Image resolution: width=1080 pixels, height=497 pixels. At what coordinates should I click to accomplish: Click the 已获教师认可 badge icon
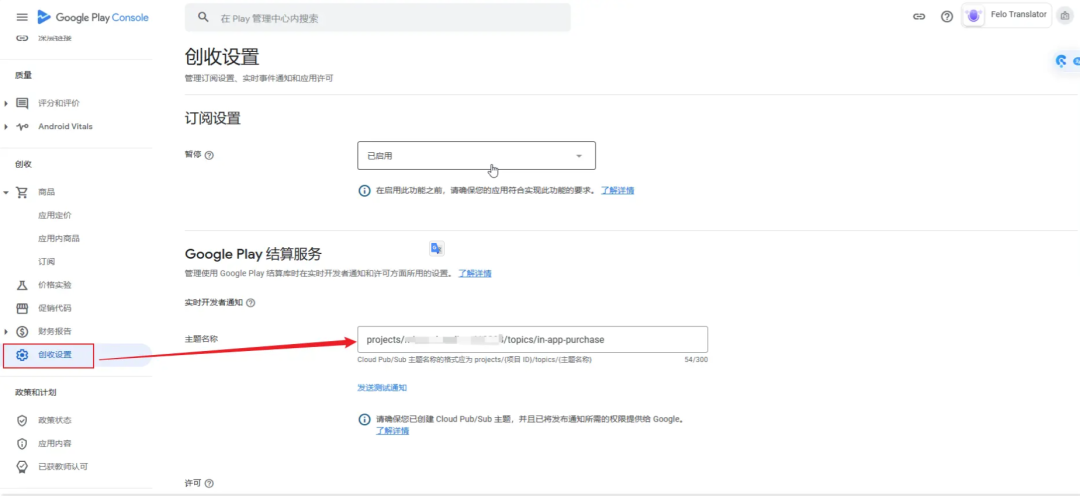coord(22,467)
